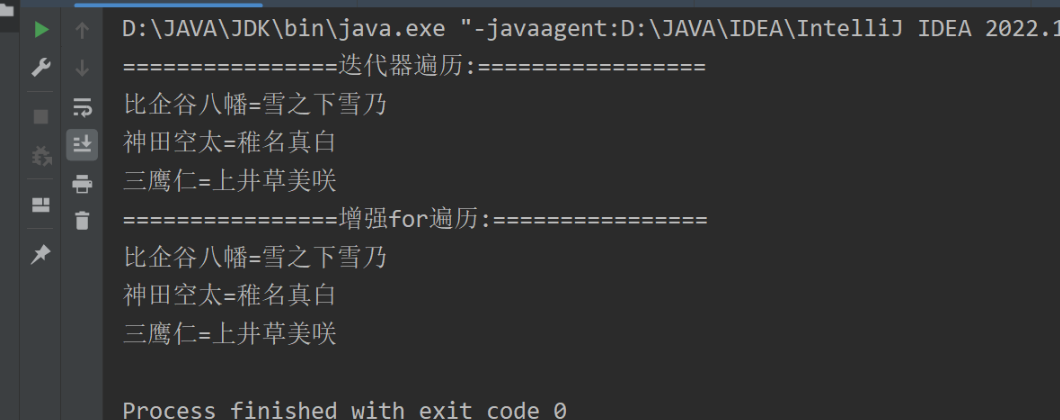
Task: Clear all console output with trash icon
Action: click(x=82, y=220)
